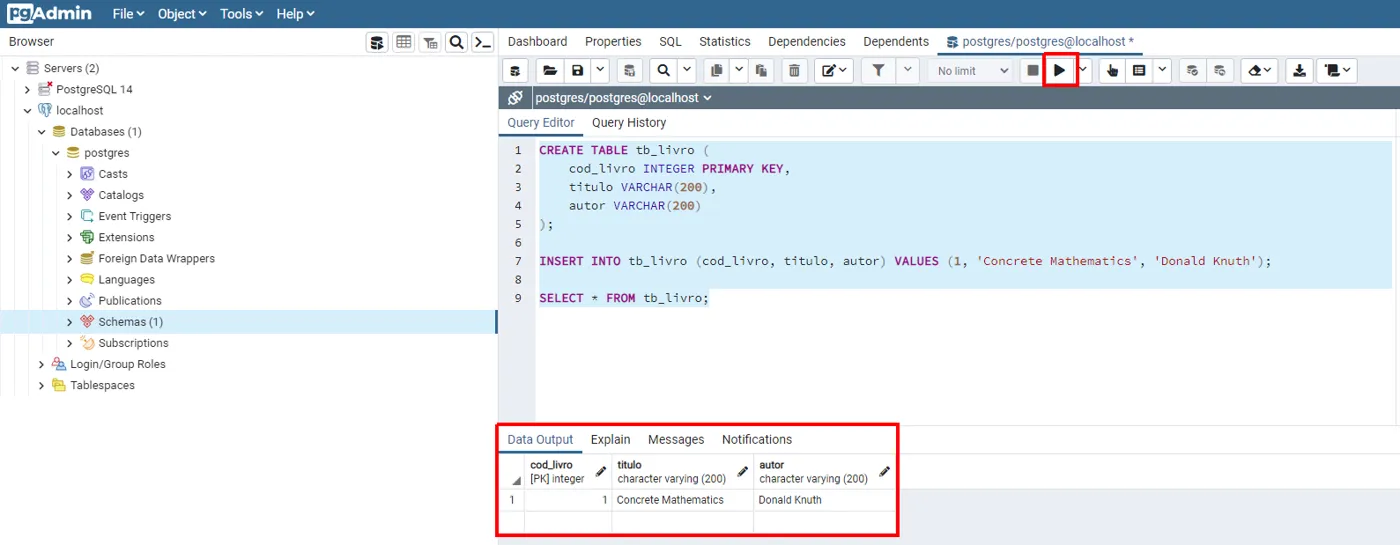
Task: Open the Execute options dropdown arrow
Action: (x=1083, y=71)
